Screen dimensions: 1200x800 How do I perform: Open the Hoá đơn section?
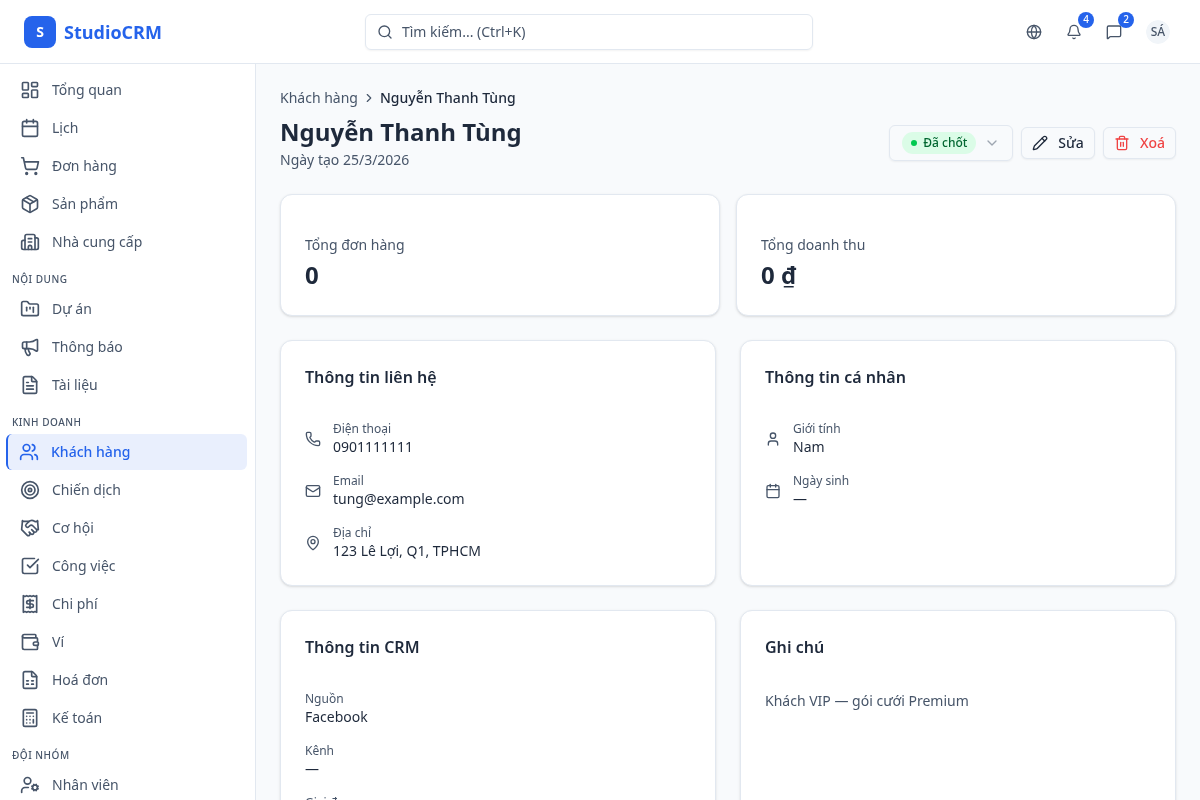click(x=80, y=679)
